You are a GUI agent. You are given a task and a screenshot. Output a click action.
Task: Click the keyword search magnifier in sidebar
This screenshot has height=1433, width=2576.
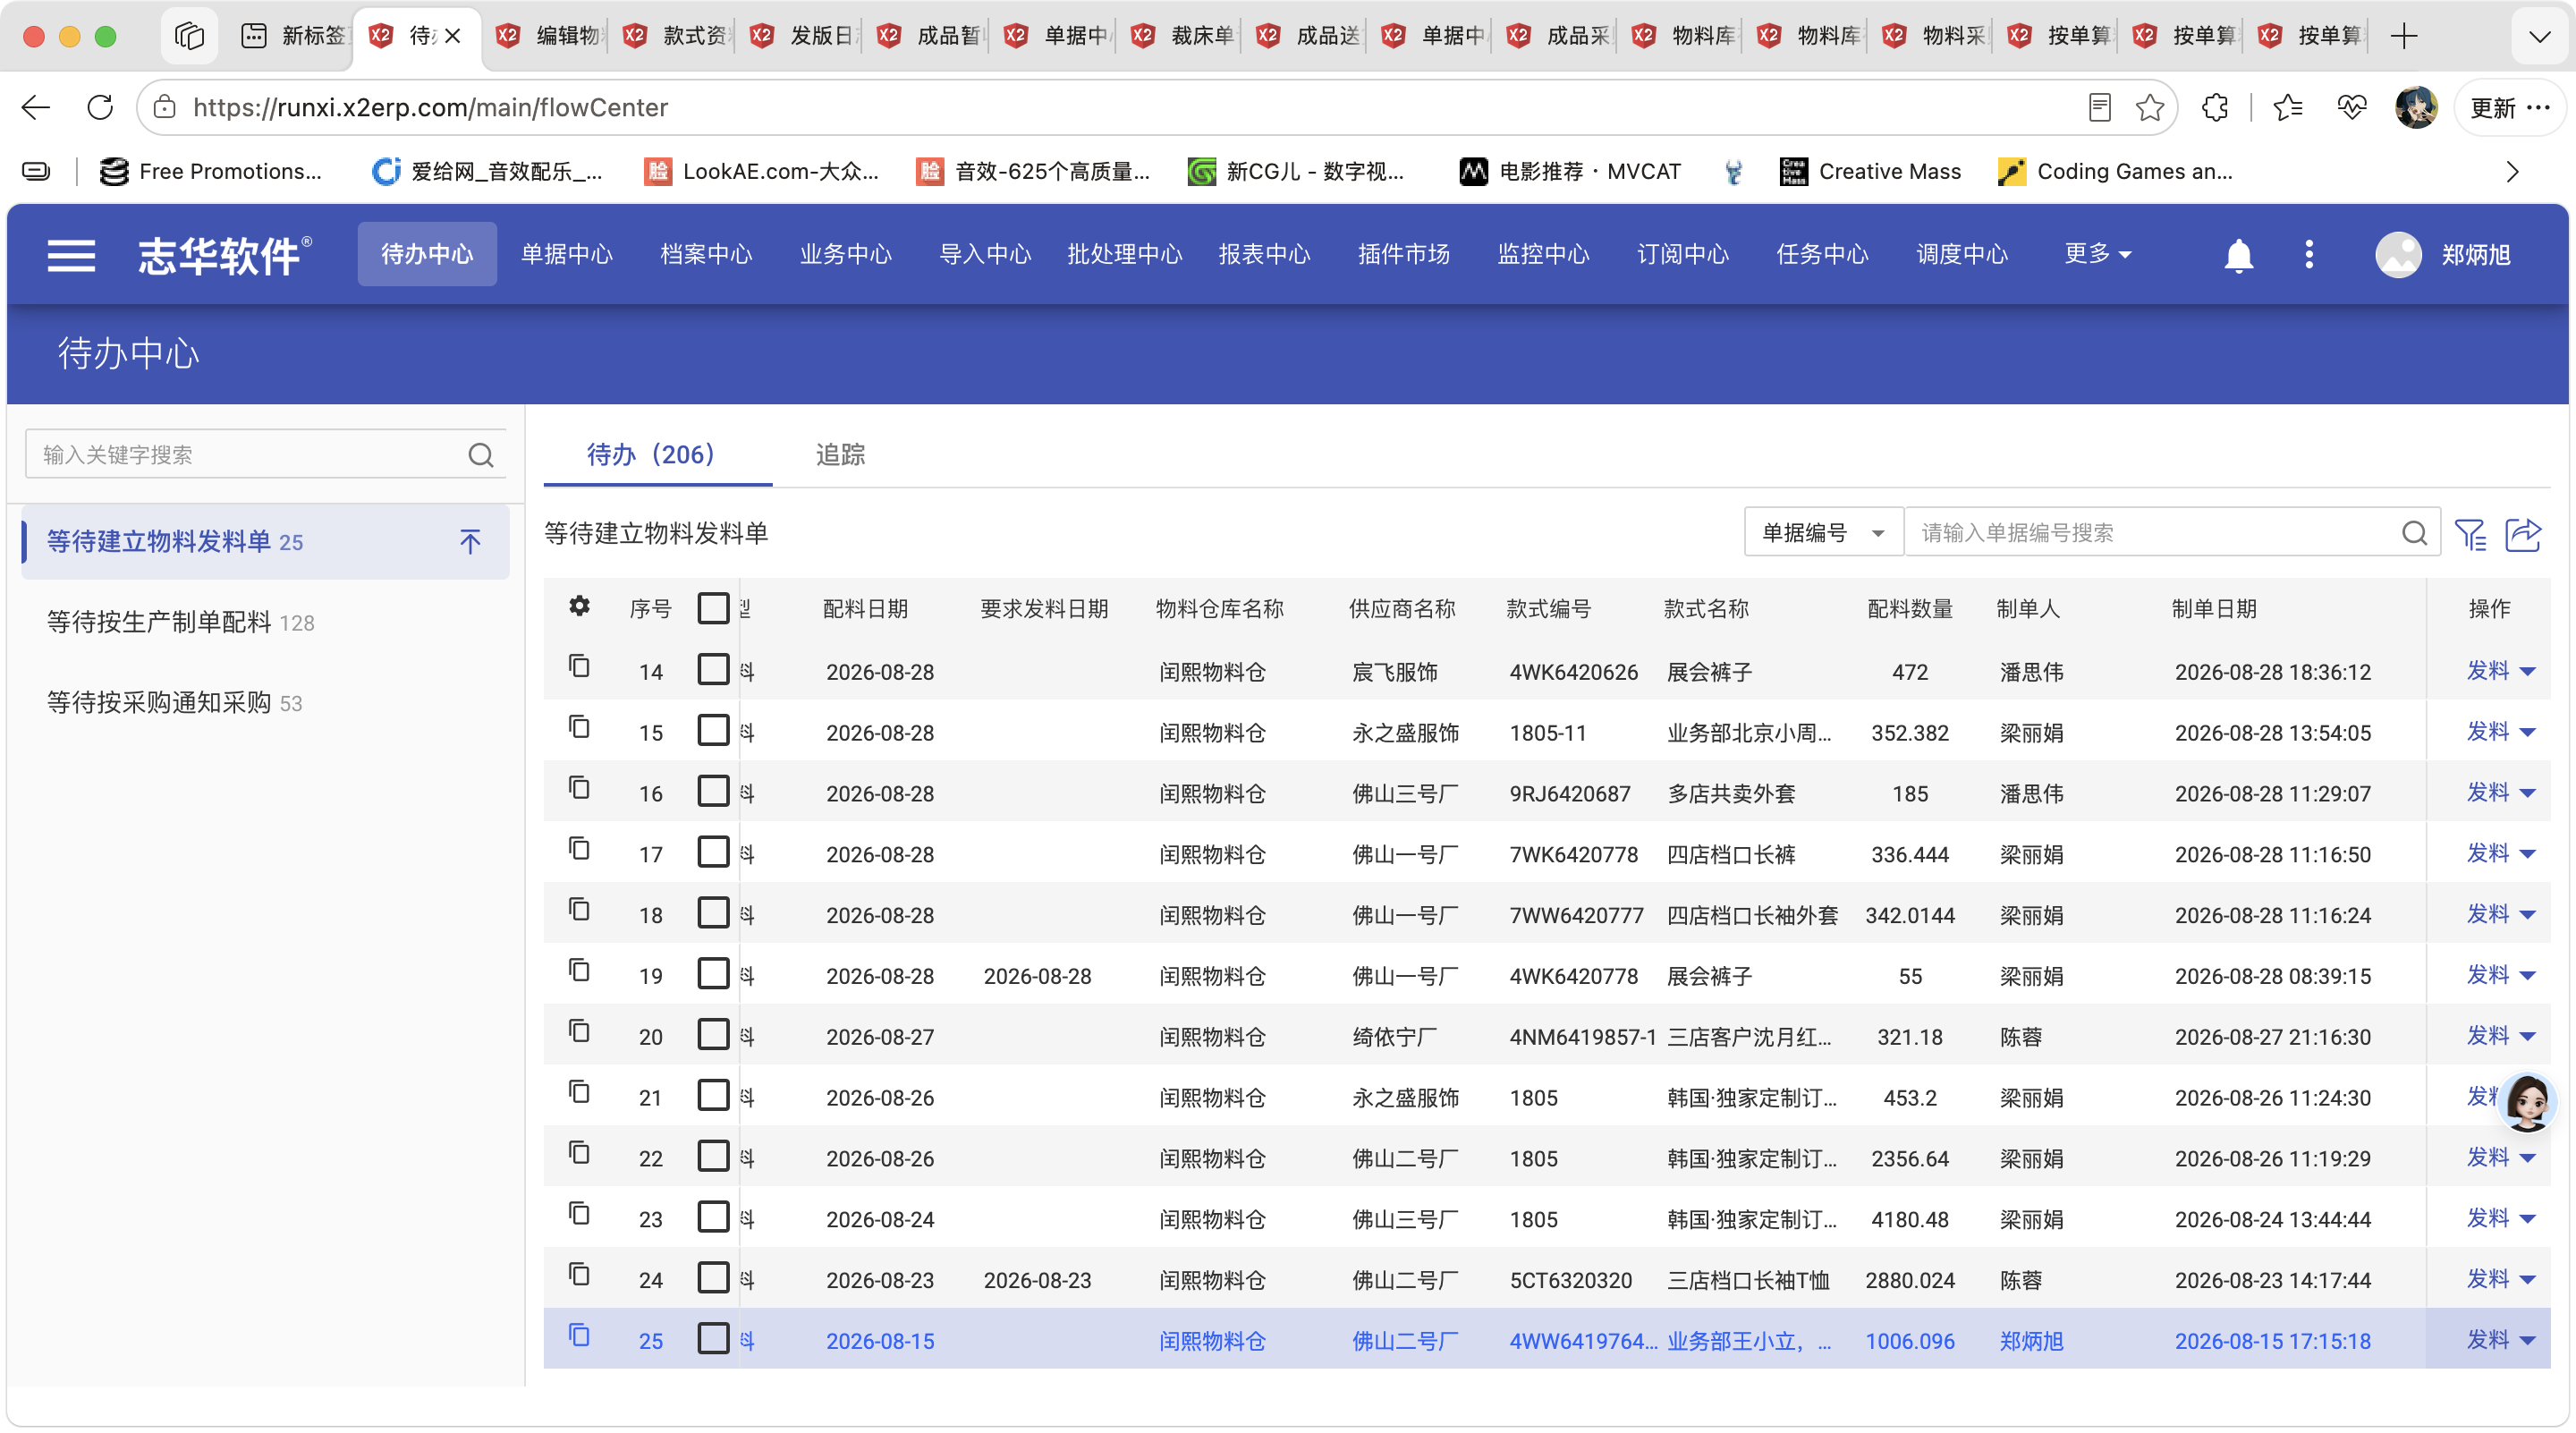tap(481, 455)
